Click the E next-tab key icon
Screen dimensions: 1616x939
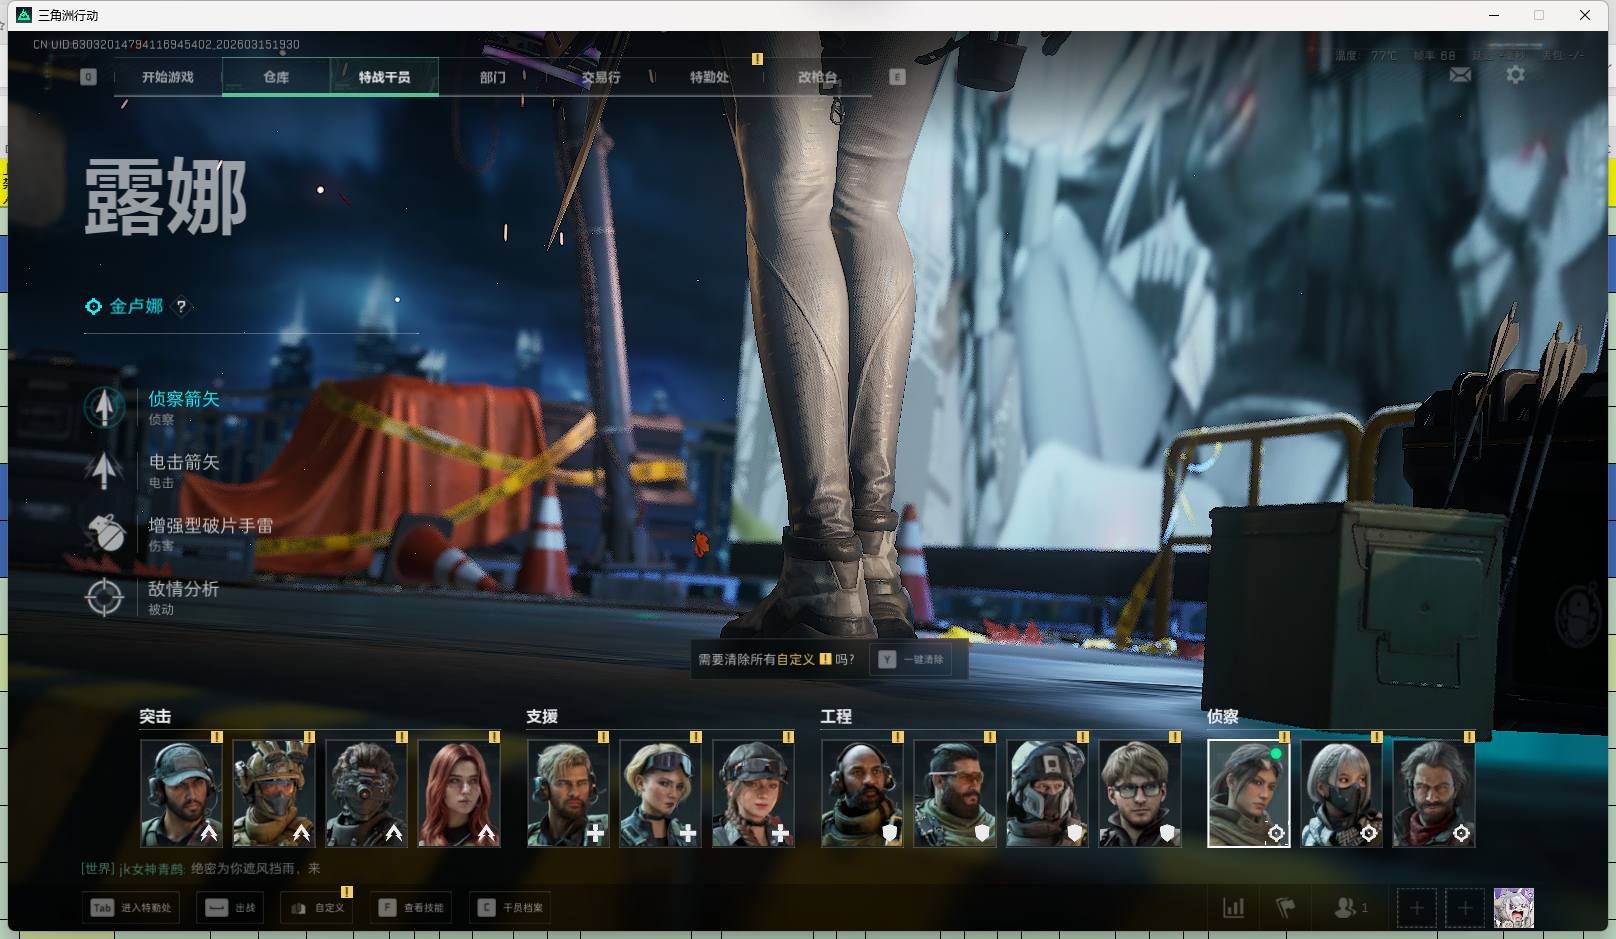coord(897,77)
